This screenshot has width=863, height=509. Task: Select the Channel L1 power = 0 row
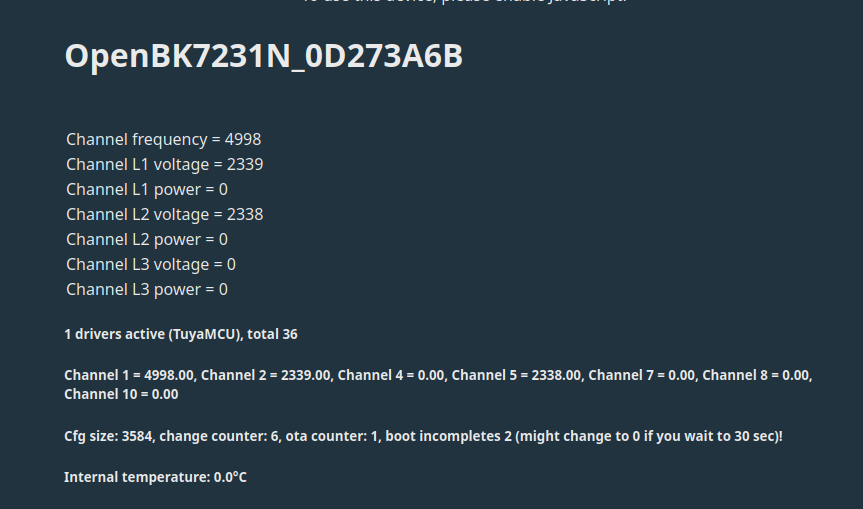click(x=147, y=189)
